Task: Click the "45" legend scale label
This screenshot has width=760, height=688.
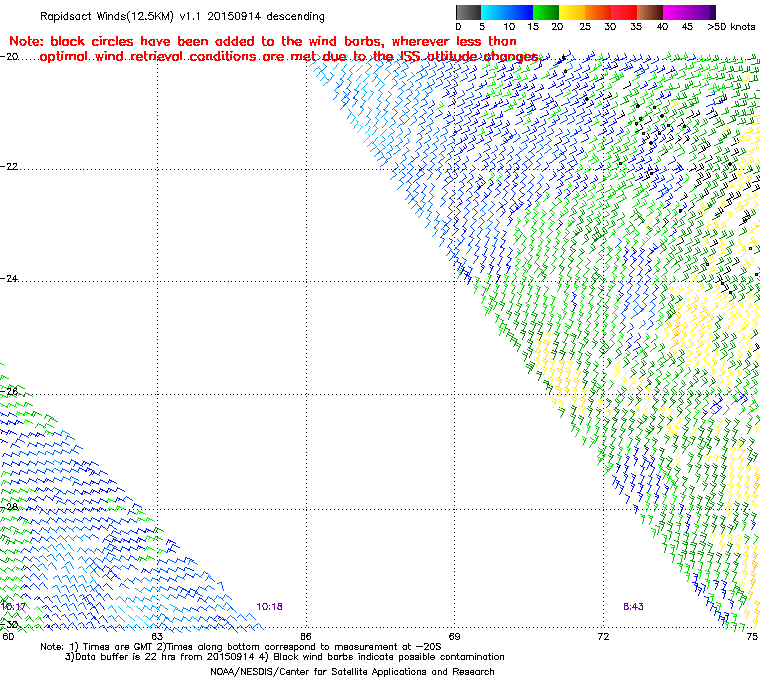Action: 687,27
